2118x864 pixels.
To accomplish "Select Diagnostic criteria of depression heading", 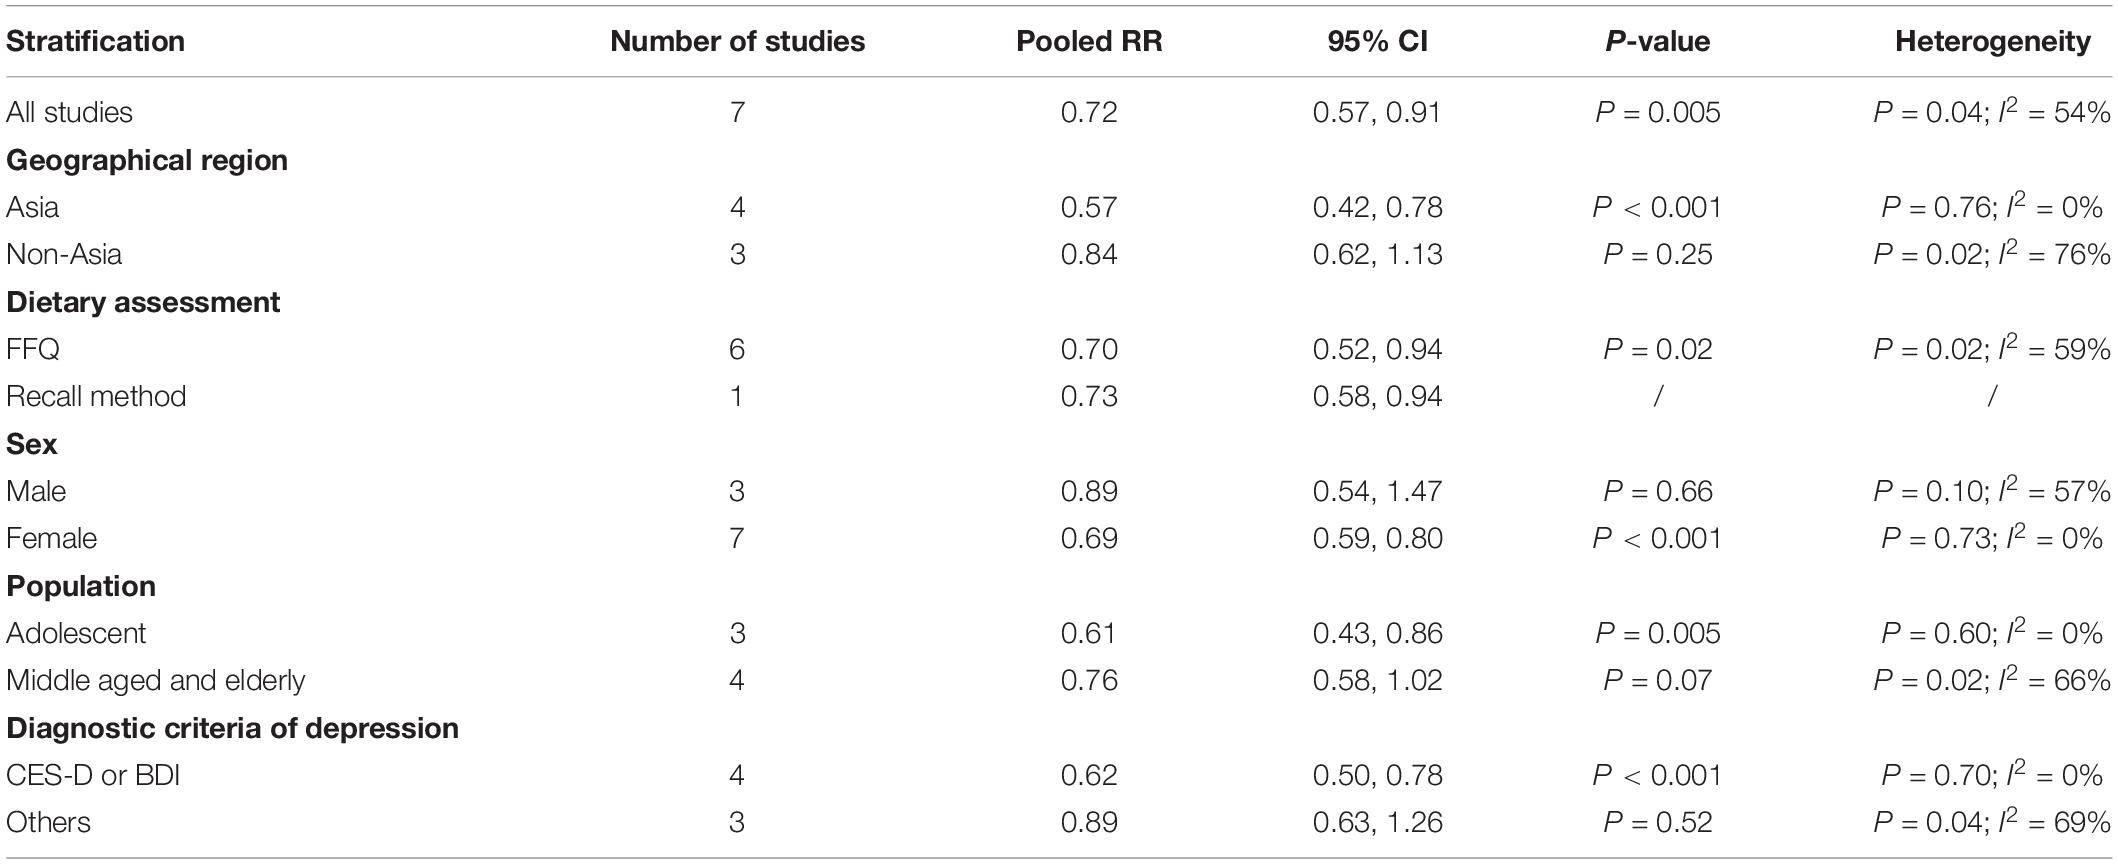I will [232, 728].
